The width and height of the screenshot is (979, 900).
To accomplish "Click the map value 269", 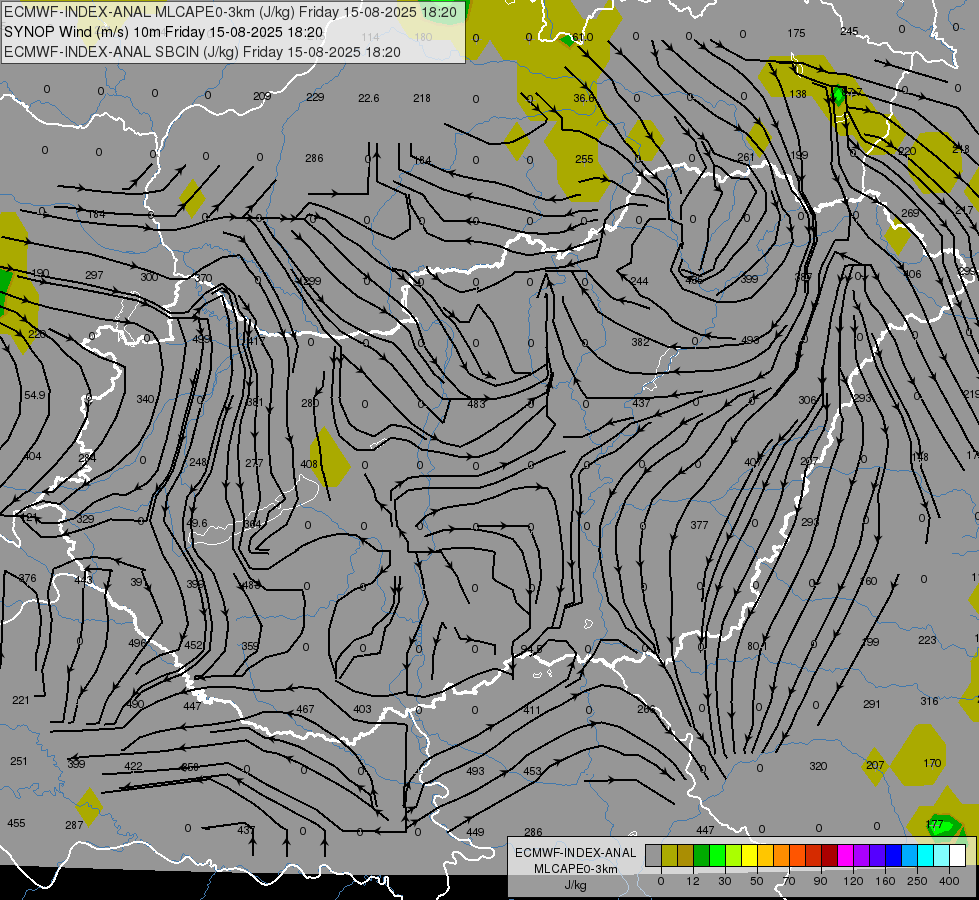I will [x=910, y=213].
